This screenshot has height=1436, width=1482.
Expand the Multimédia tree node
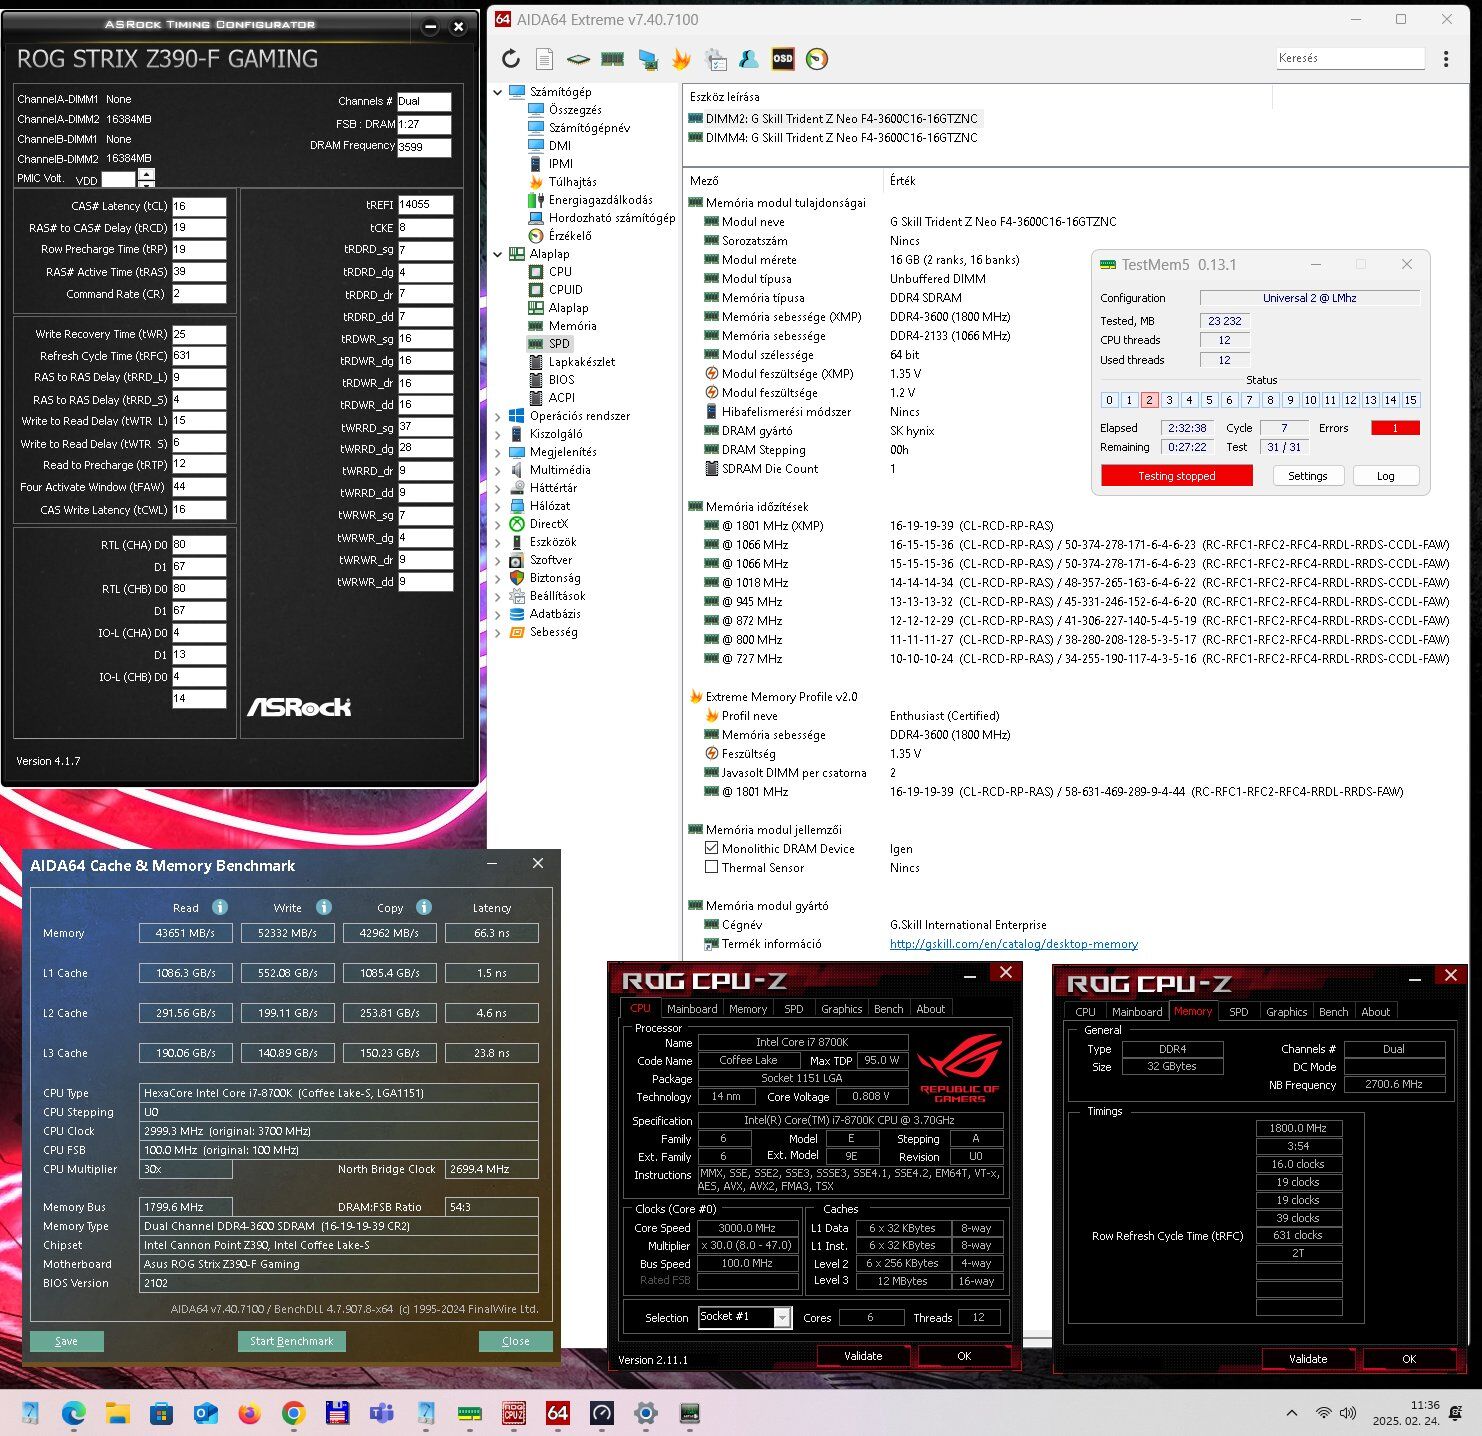pos(498,470)
